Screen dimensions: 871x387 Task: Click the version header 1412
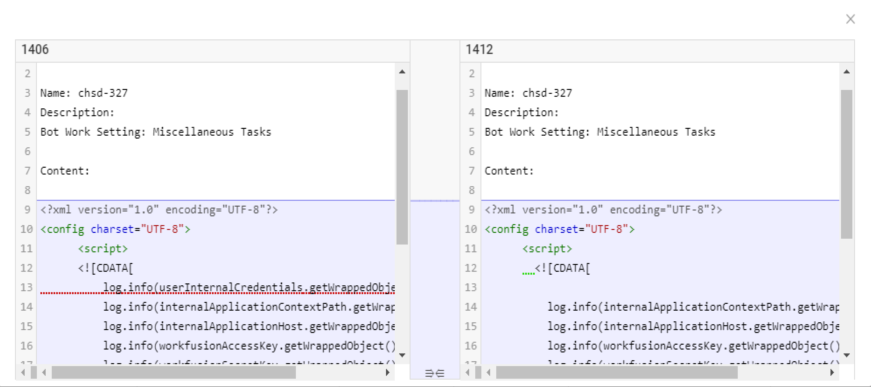tap(479, 50)
